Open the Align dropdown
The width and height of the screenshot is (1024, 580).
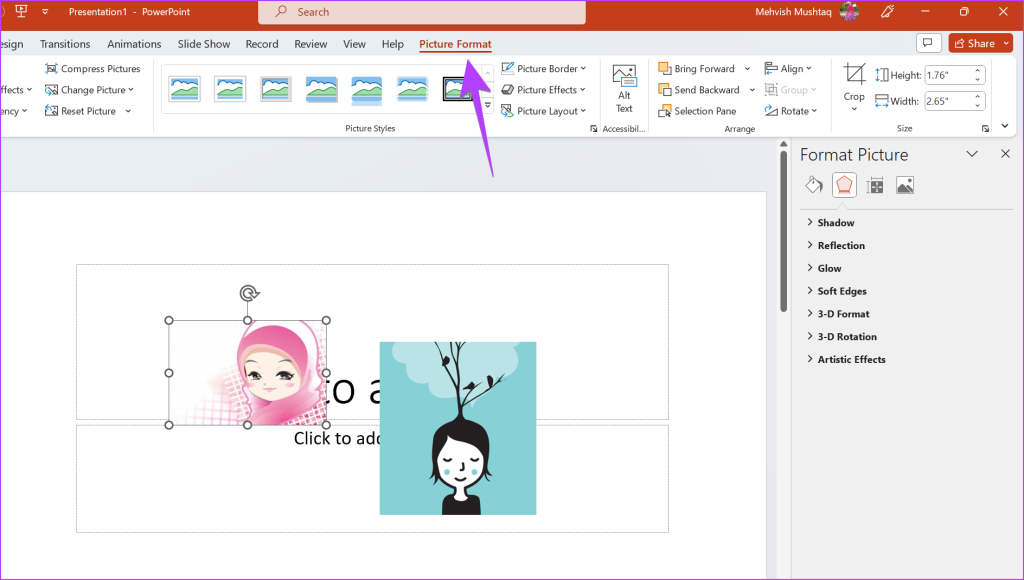click(x=788, y=69)
